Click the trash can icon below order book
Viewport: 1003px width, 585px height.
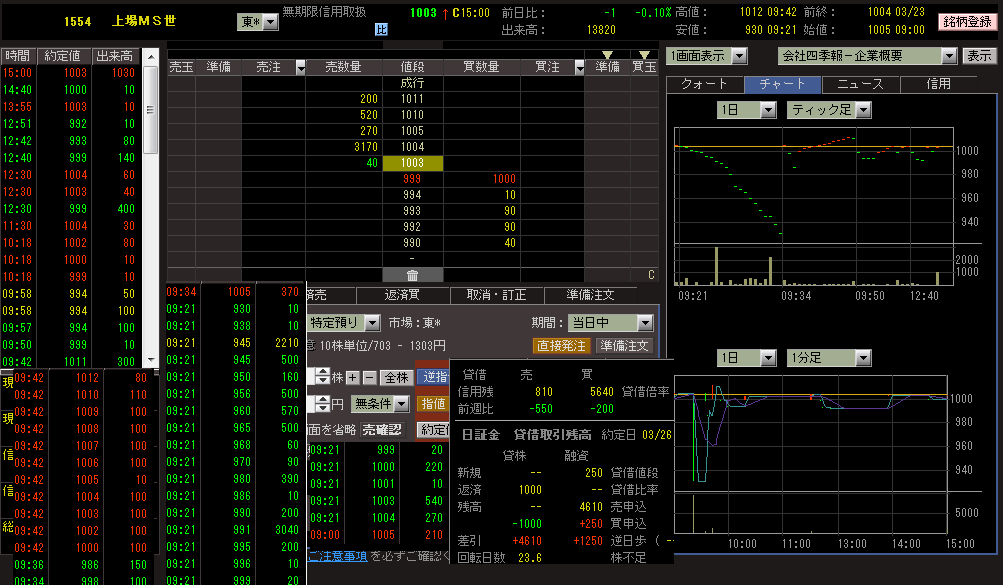click(x=411, y=274)
